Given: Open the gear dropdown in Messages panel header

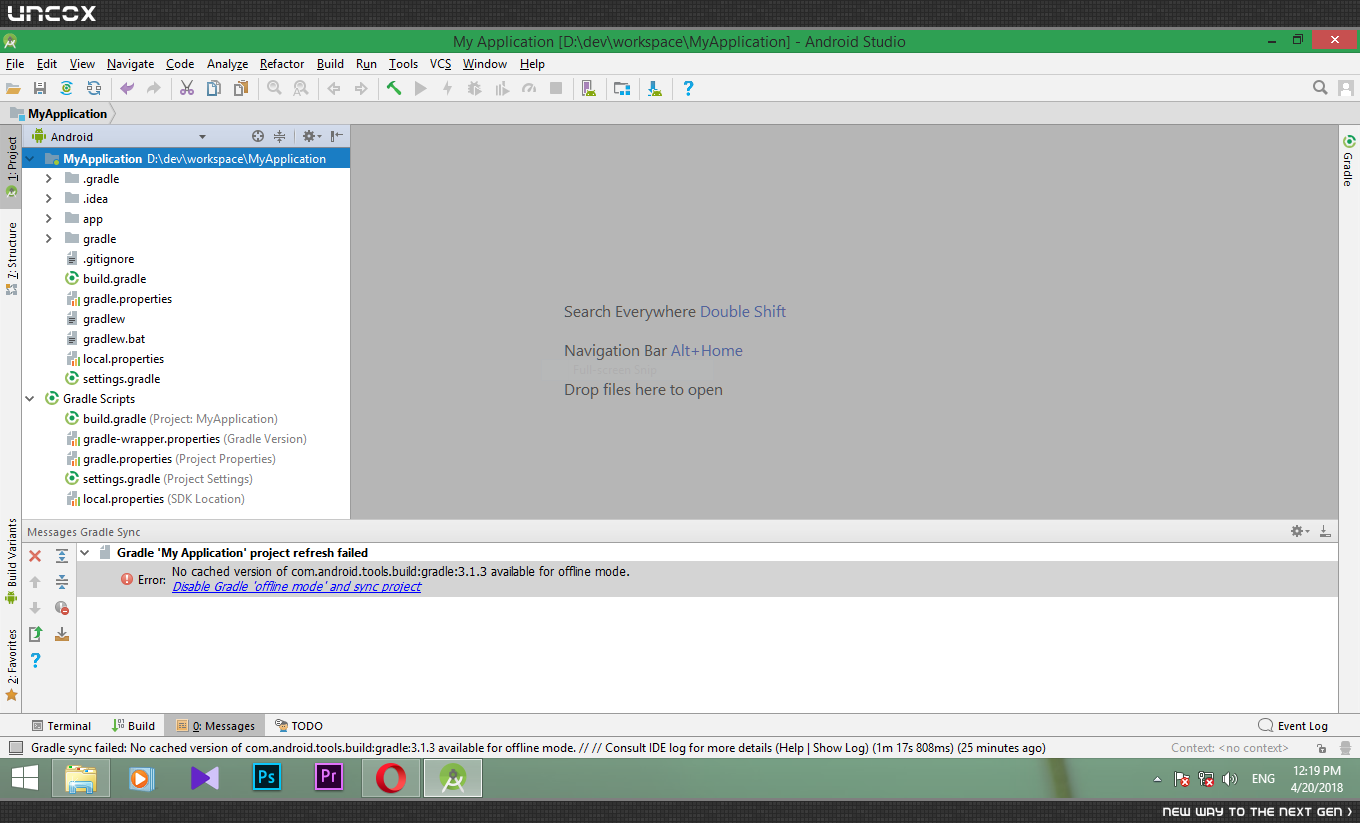Looking at the screenshot, I should (x=1300, y=531).
